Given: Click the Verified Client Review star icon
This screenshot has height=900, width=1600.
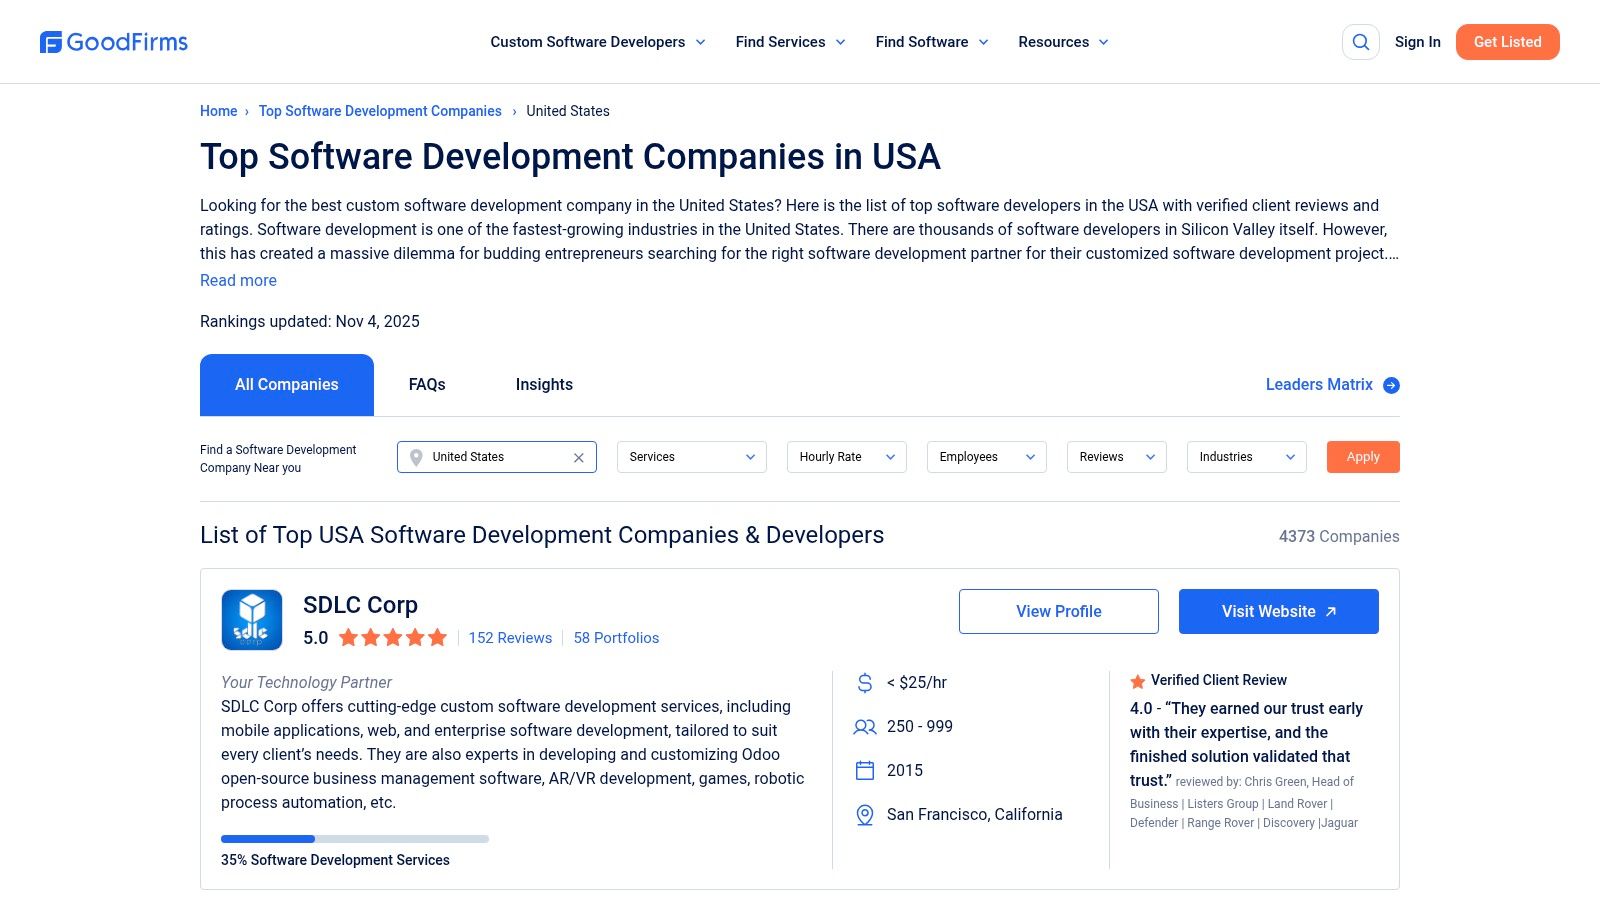Looking at the screenshot, I should click(x=1137, y=680).
